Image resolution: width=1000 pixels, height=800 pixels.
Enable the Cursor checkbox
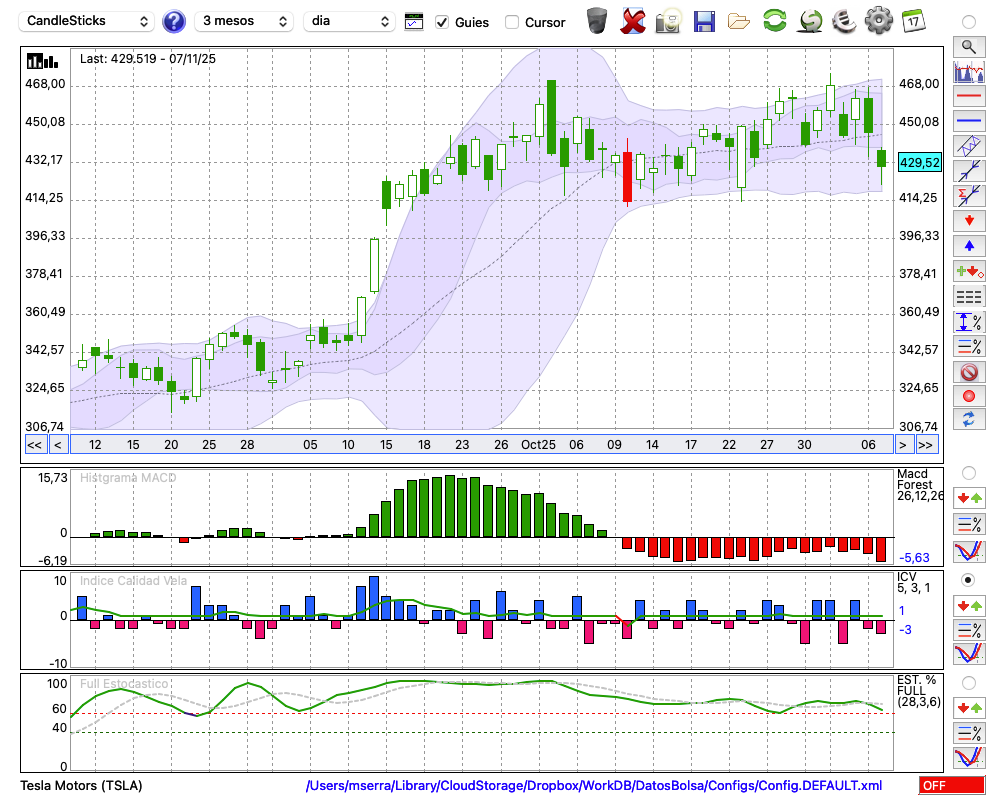pos(512,22)
